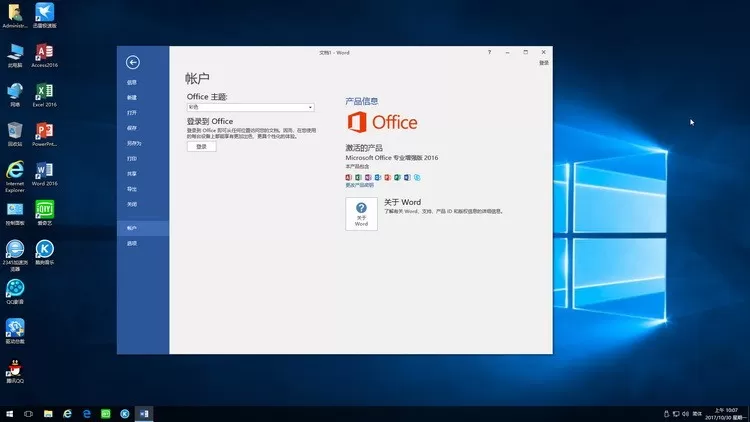Viewport: 750px width, 422px height.
Task: Click the Word icon in product list
Action: click(x=407, y=178)
